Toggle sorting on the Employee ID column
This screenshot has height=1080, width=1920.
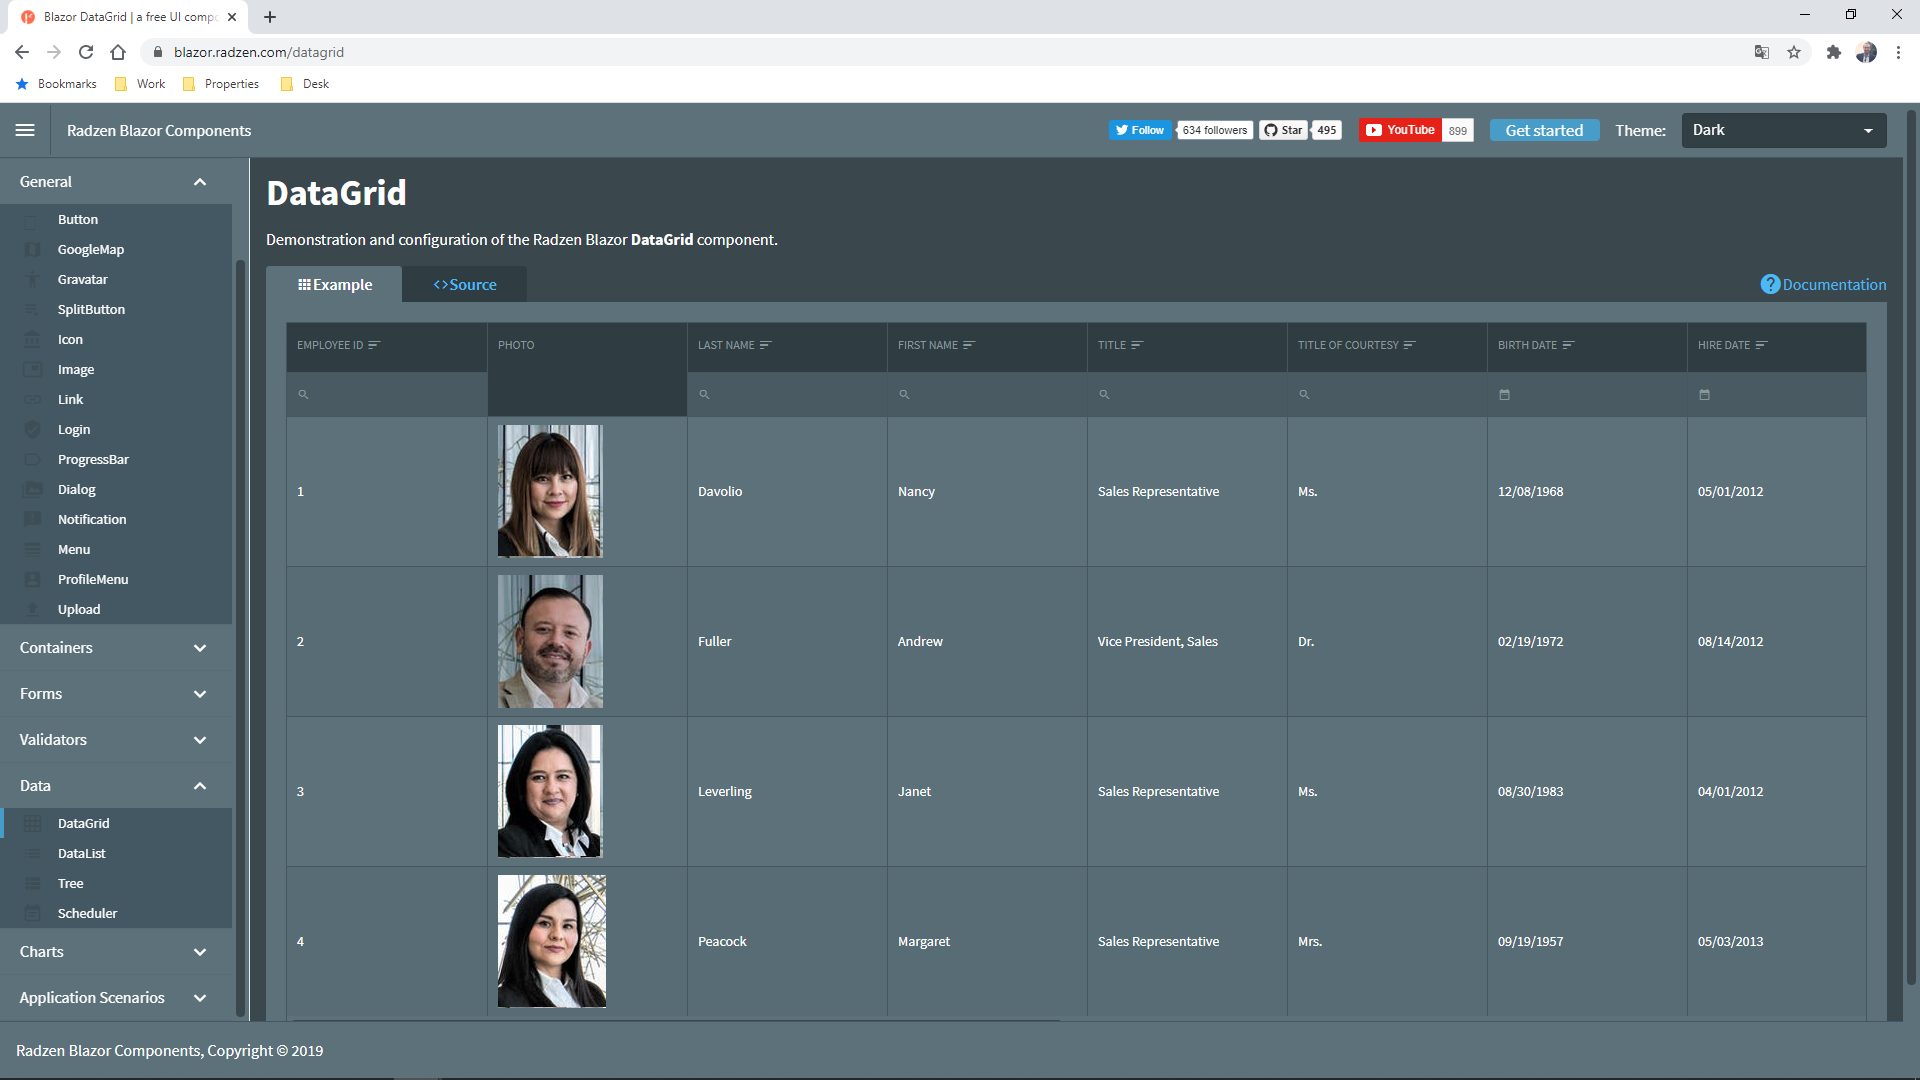point(374,344)
